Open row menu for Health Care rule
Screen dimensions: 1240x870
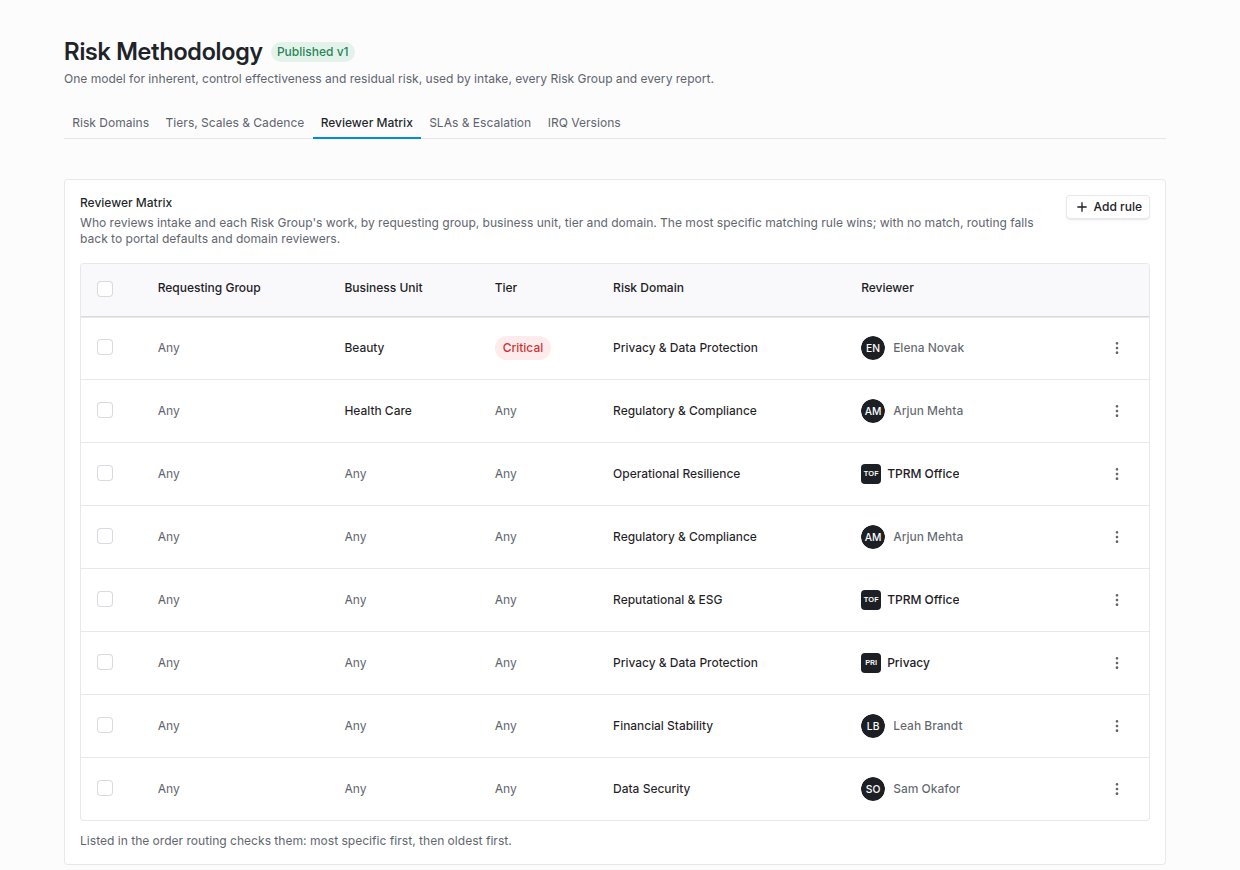1117,411
